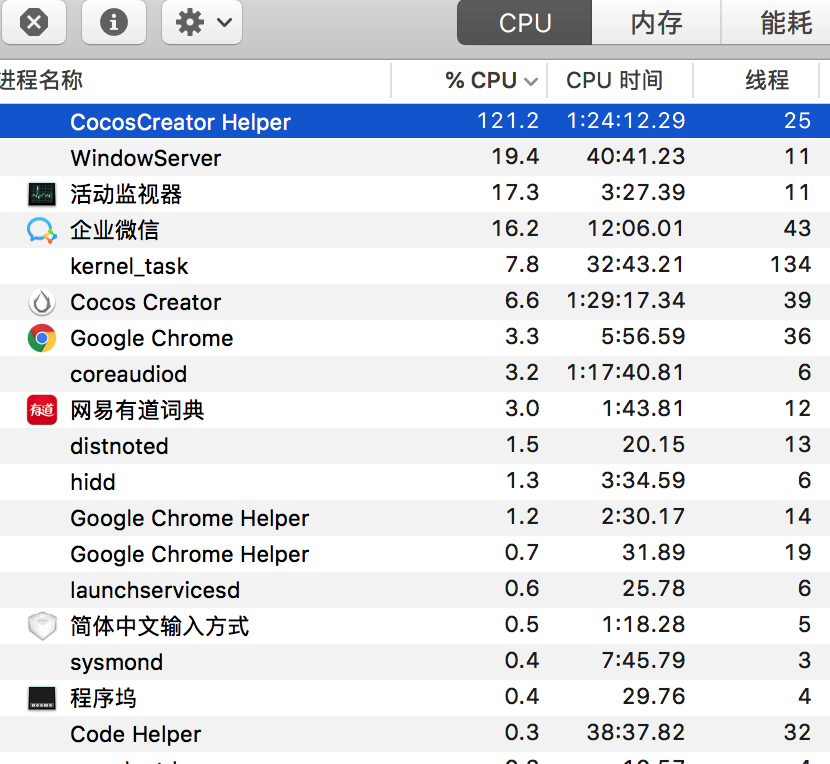
Task: Switch to the 内存 tab
Action: point(656,23)
